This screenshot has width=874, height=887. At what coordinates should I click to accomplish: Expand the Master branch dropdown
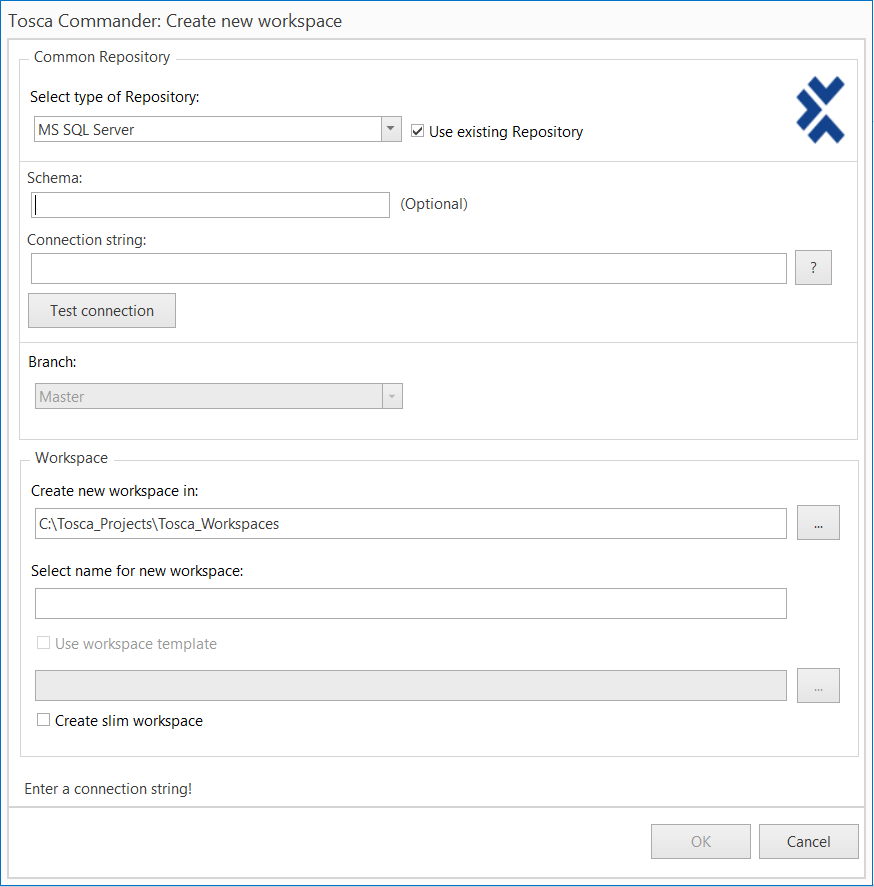point(392,397)
